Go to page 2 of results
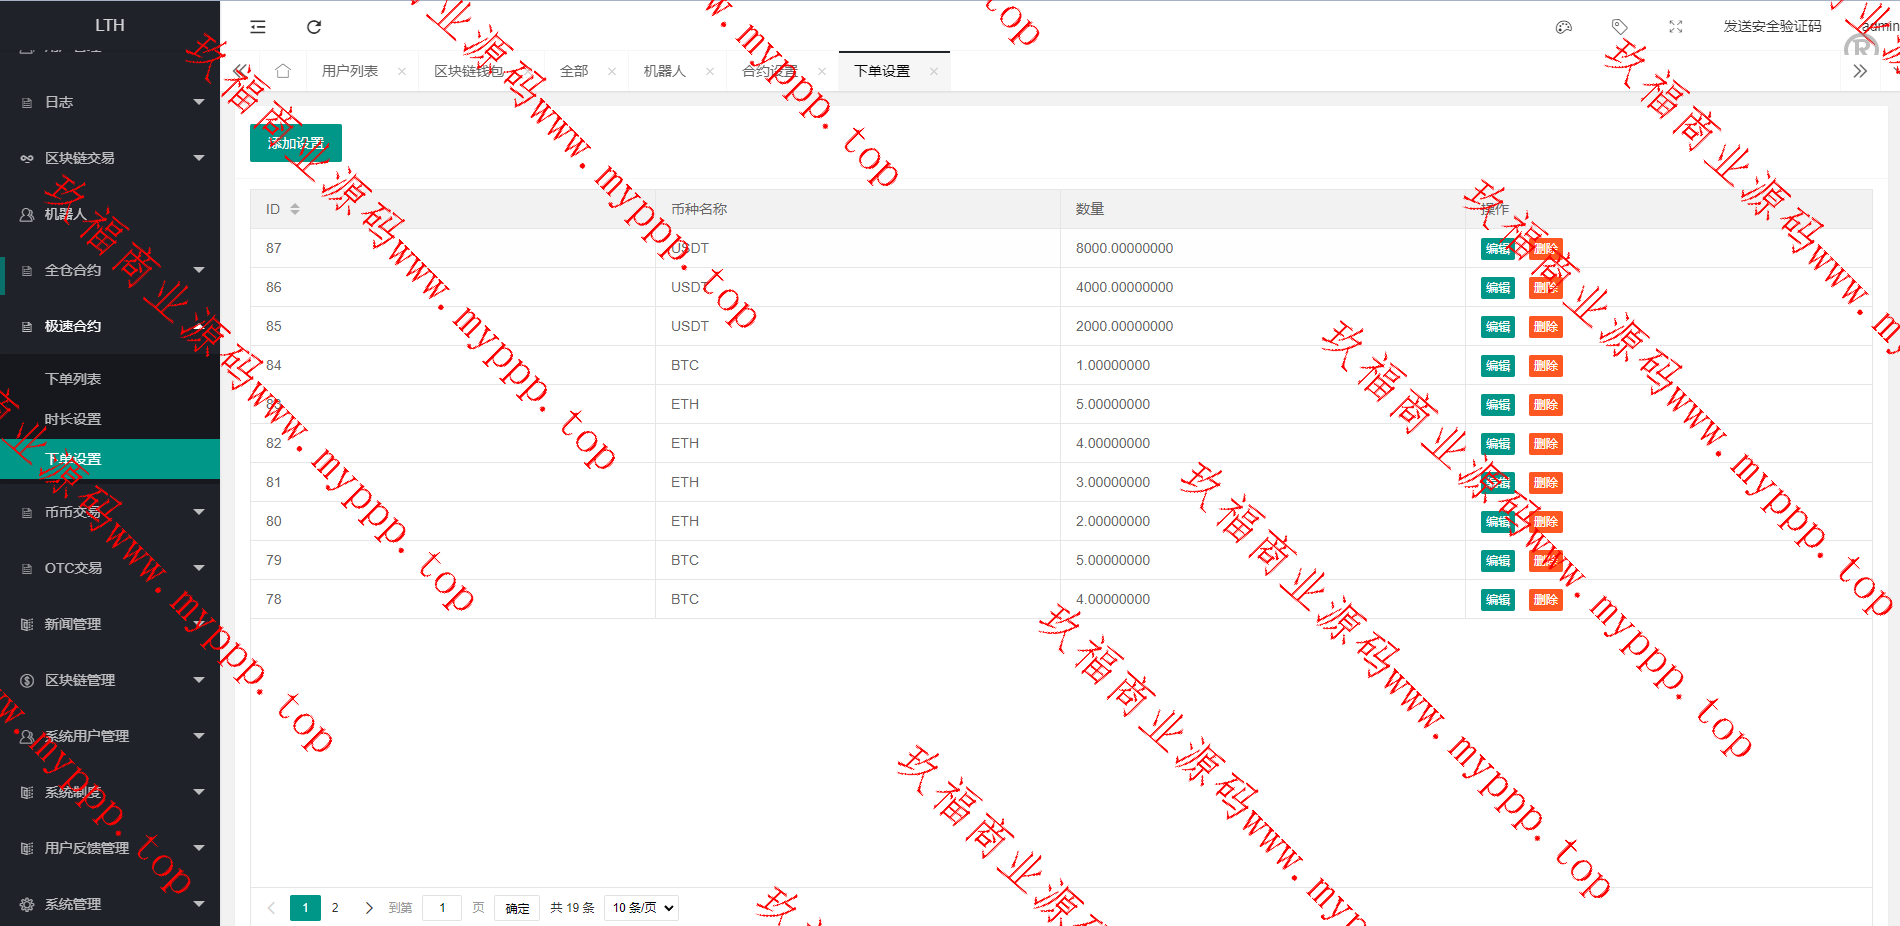Screen dimensions: 1900x926 335,908
